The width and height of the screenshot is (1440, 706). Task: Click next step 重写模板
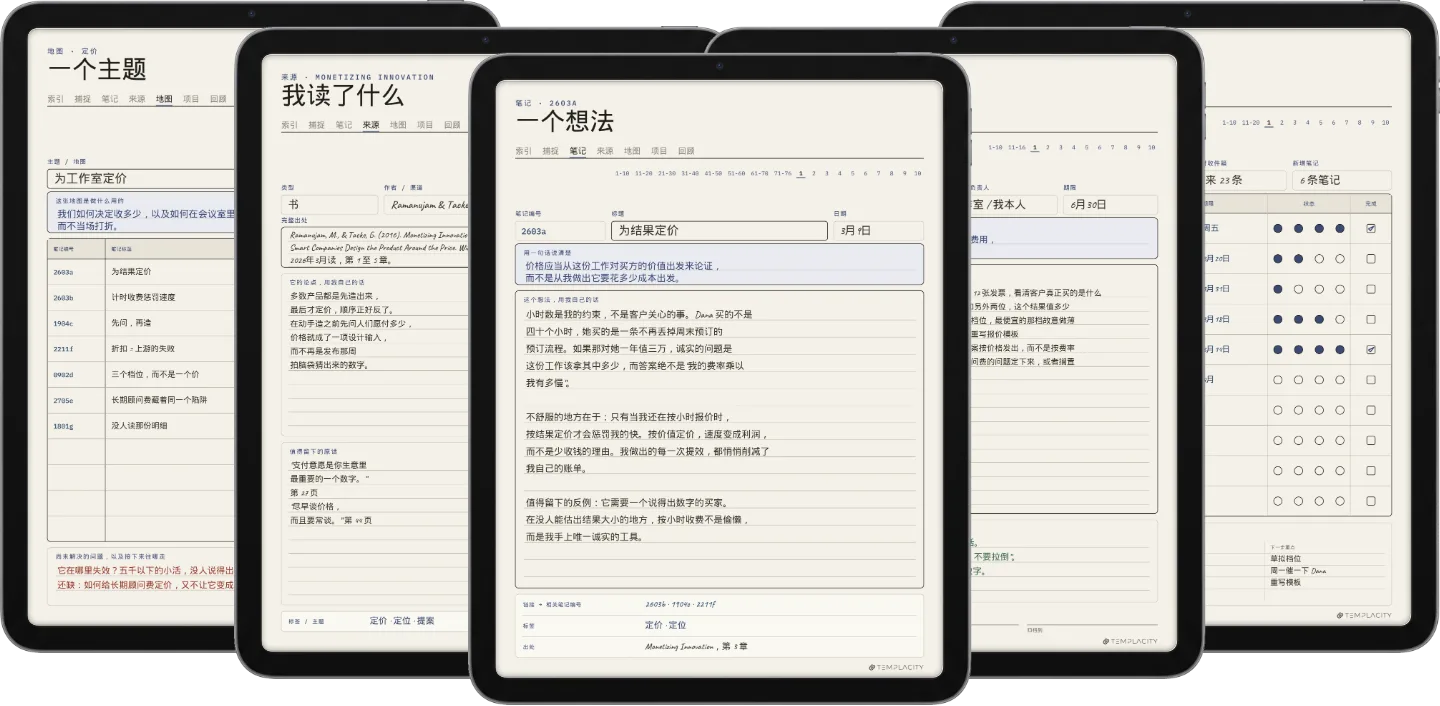(x=1286, y=582)
